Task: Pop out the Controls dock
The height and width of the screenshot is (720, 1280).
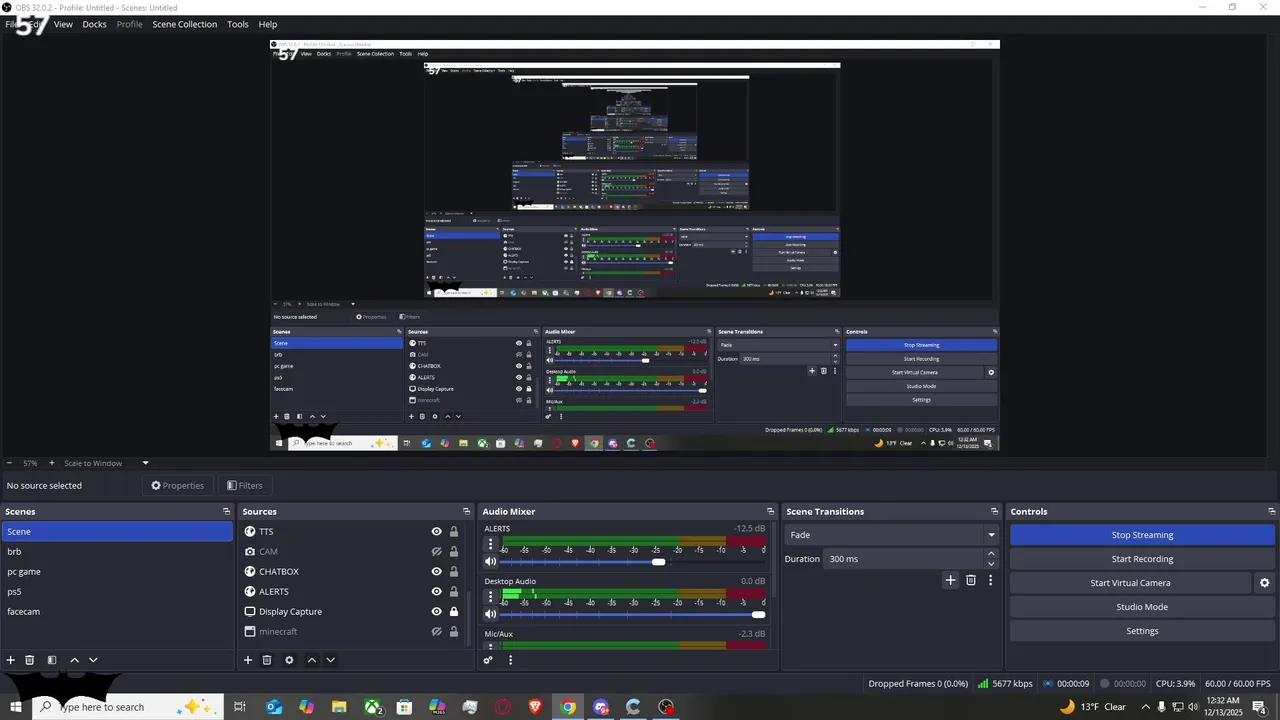Action: coord(1271,511)
